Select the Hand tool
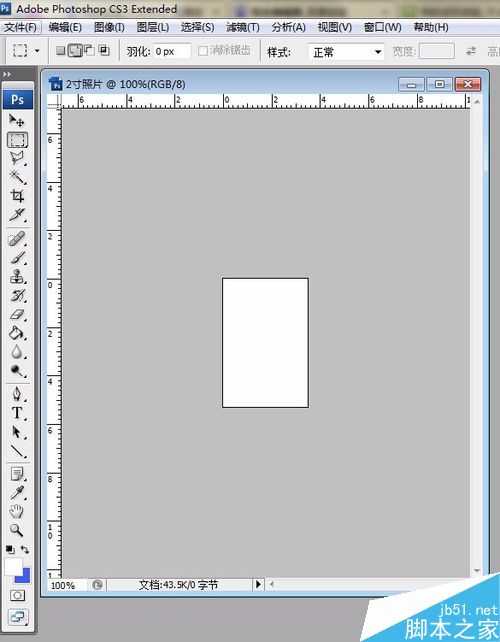 tap(17, 511)
